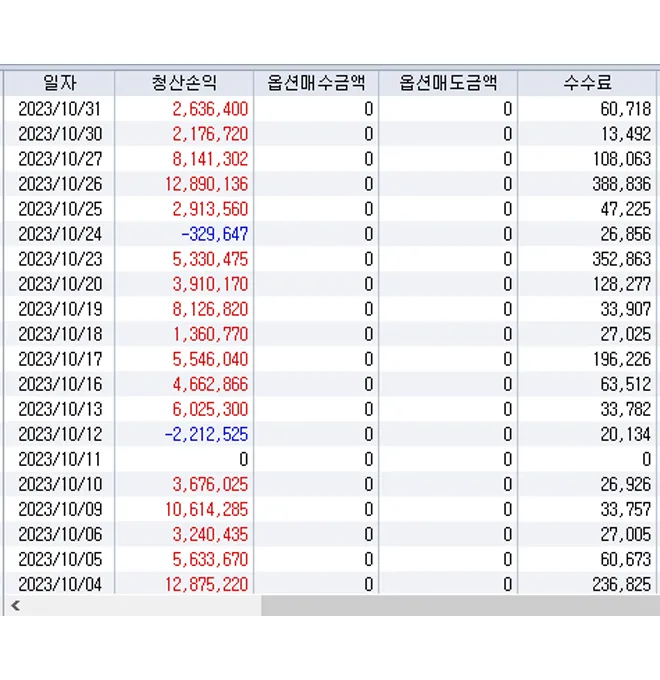Click profit value 5,546,040

click(x=210, y=360)
